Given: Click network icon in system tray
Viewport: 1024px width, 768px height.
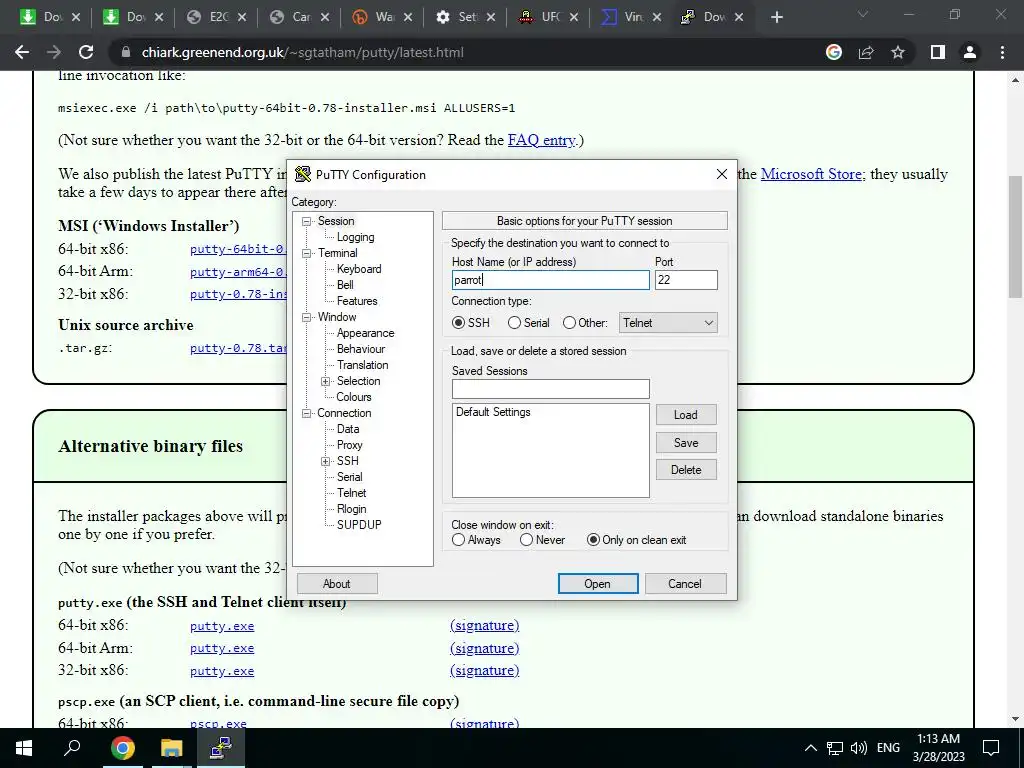Looking at the screenshot, I should (x=835, y=748).
